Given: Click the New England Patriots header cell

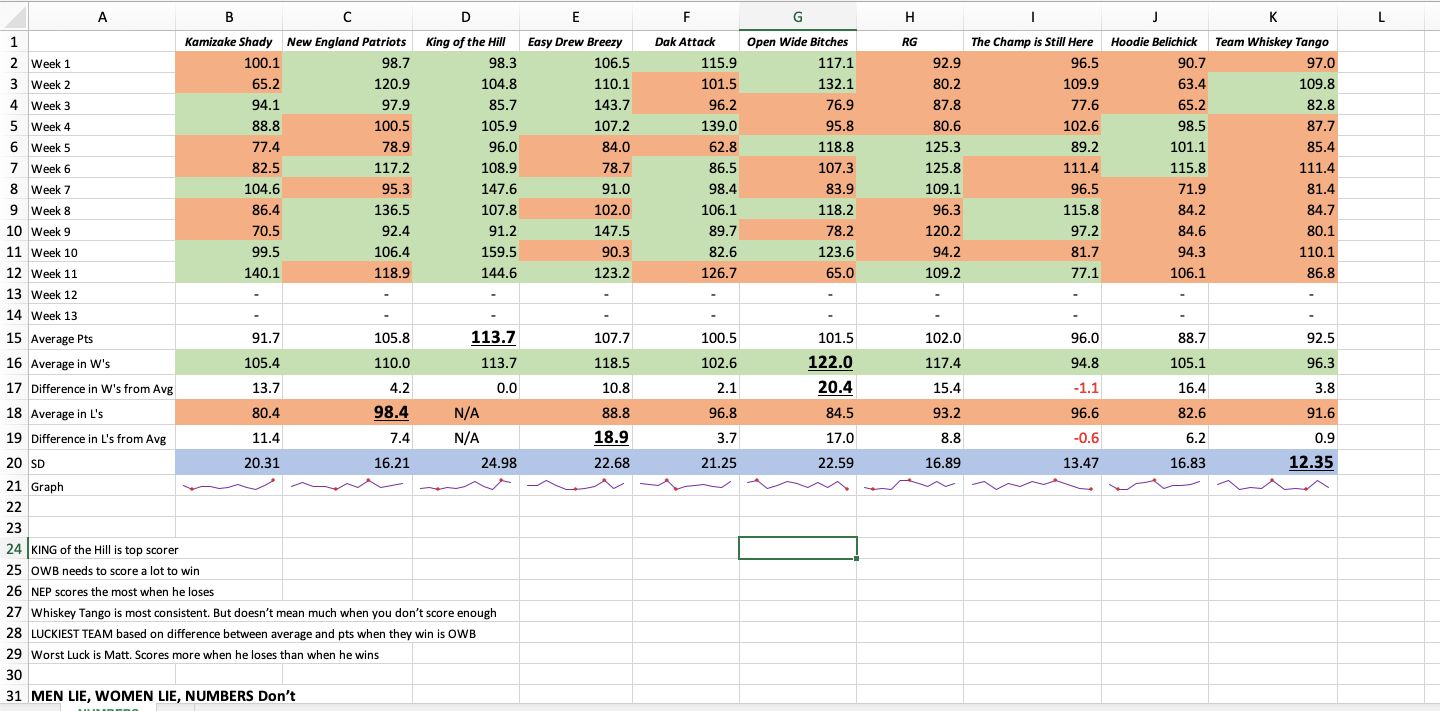Looking at the screenshot, I should (x=346, y=42).
